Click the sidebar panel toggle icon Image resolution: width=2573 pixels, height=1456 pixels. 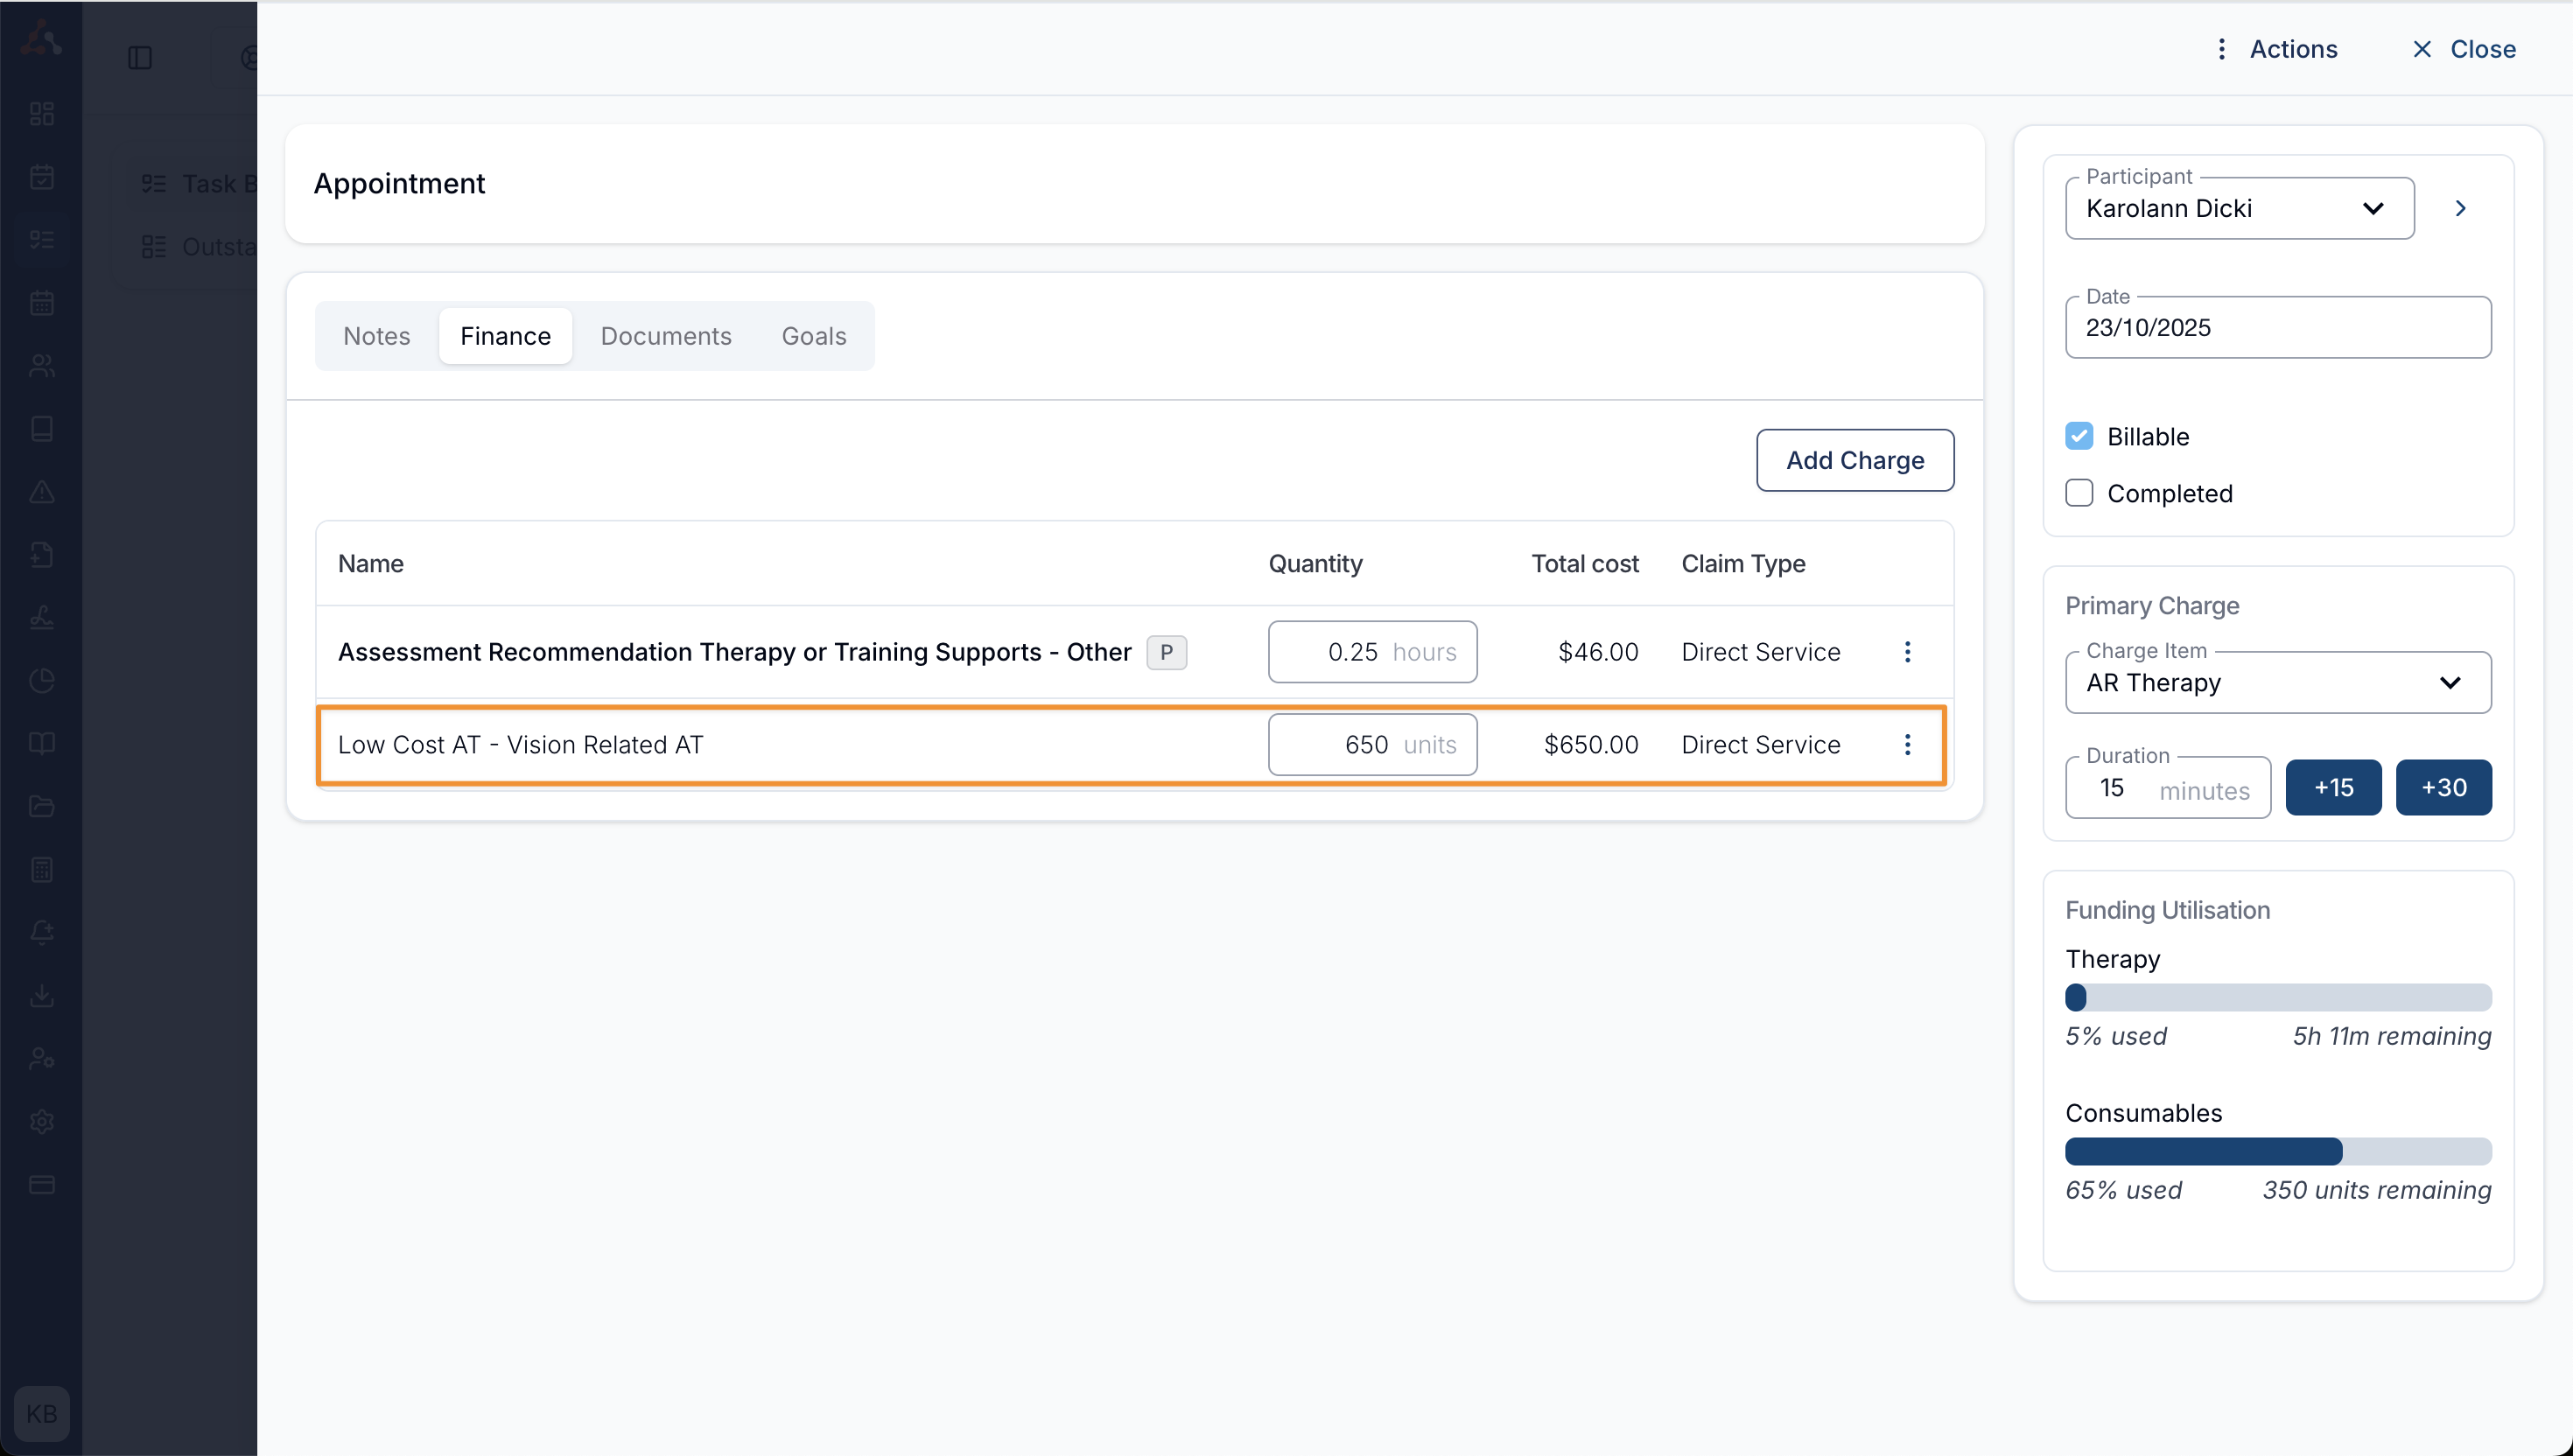[140, 58]
